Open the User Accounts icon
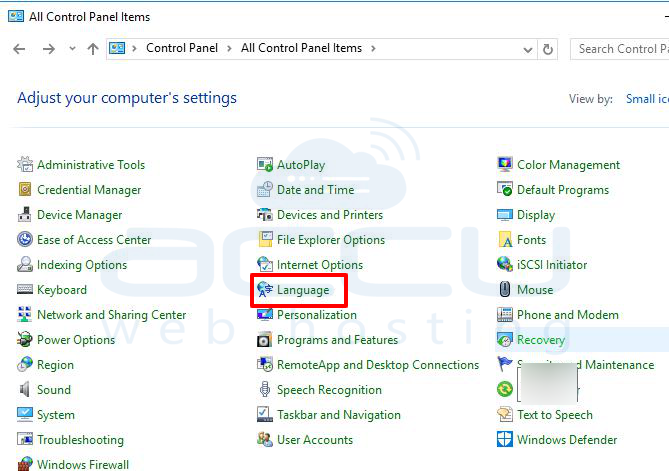669x471 pixels. pyautogui.click(x=265, y=439)
